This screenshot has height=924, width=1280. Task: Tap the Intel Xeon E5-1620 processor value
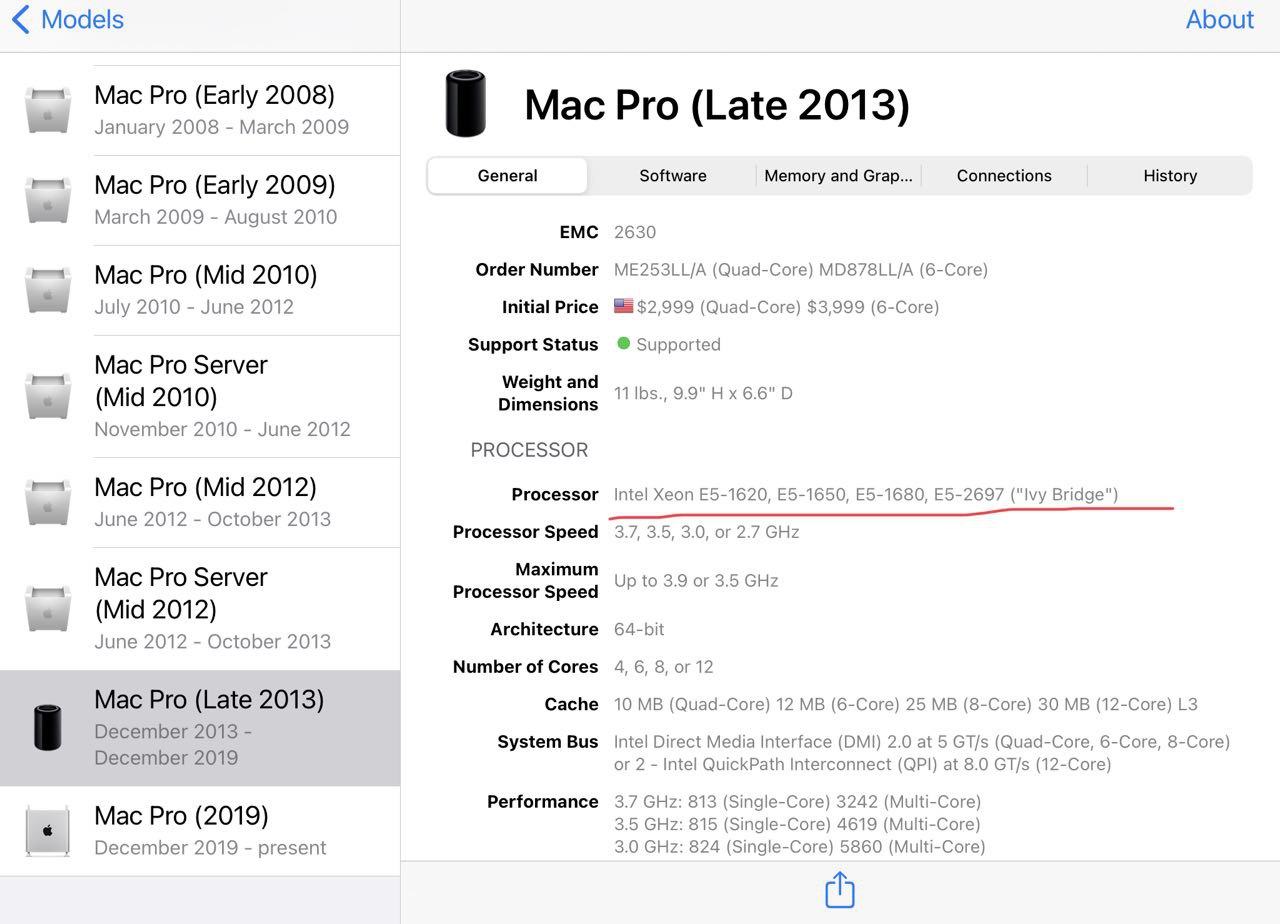(x=866, y=494)
